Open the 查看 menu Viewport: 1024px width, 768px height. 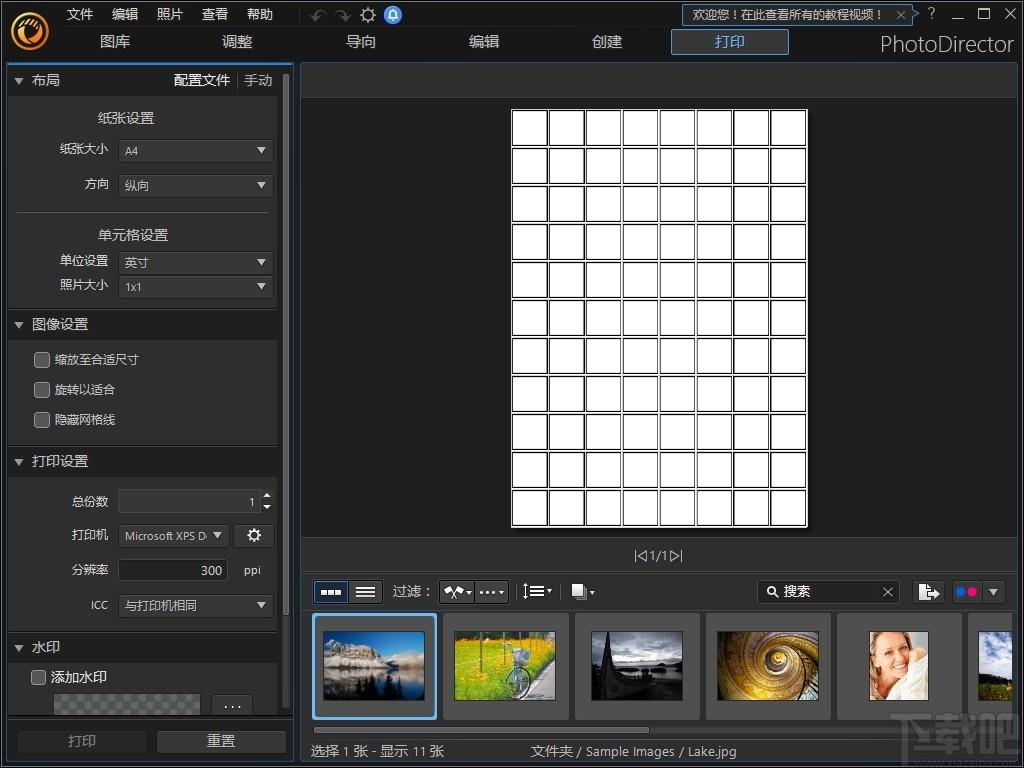(215, 14)
